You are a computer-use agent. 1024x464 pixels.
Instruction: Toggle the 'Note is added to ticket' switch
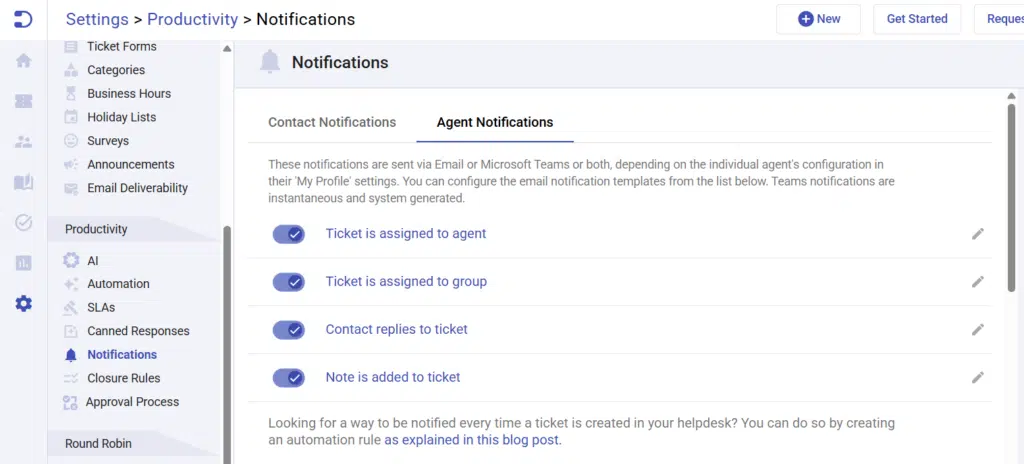[x=289, y=378]
